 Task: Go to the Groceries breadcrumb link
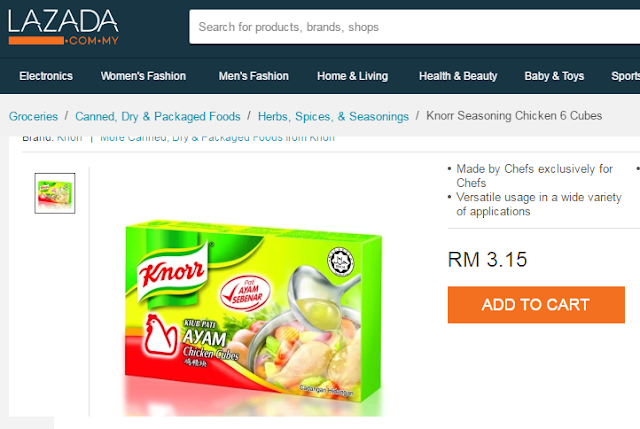point(33,116)
